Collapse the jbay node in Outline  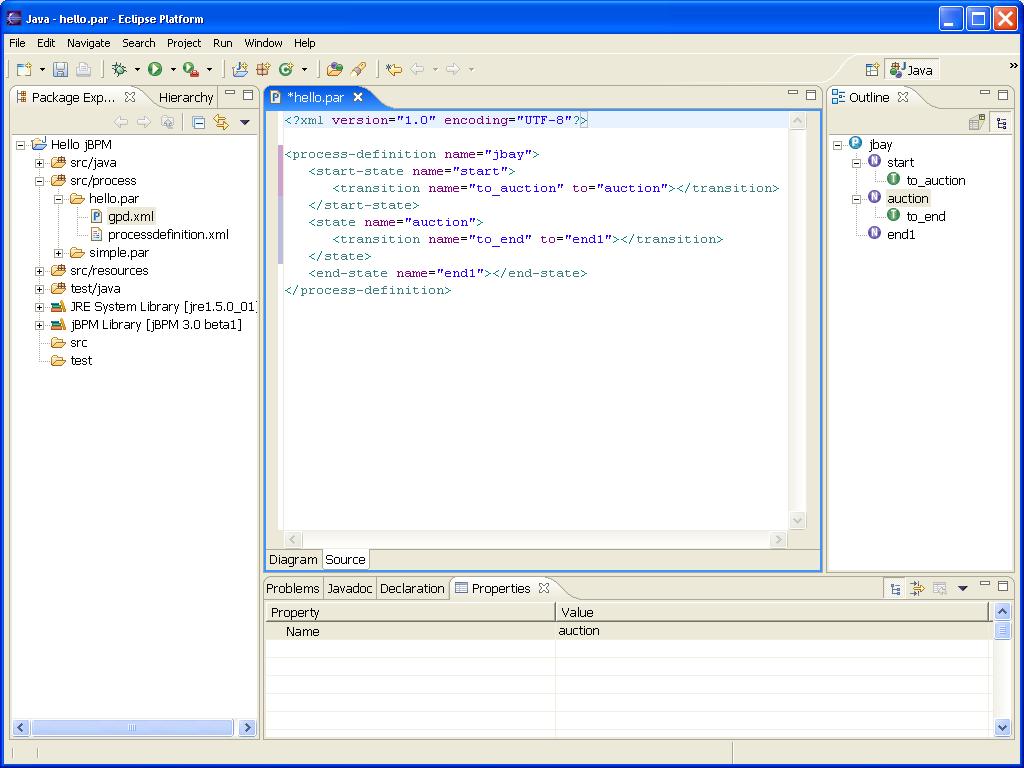pyautogui.click(x=838, y=146)
